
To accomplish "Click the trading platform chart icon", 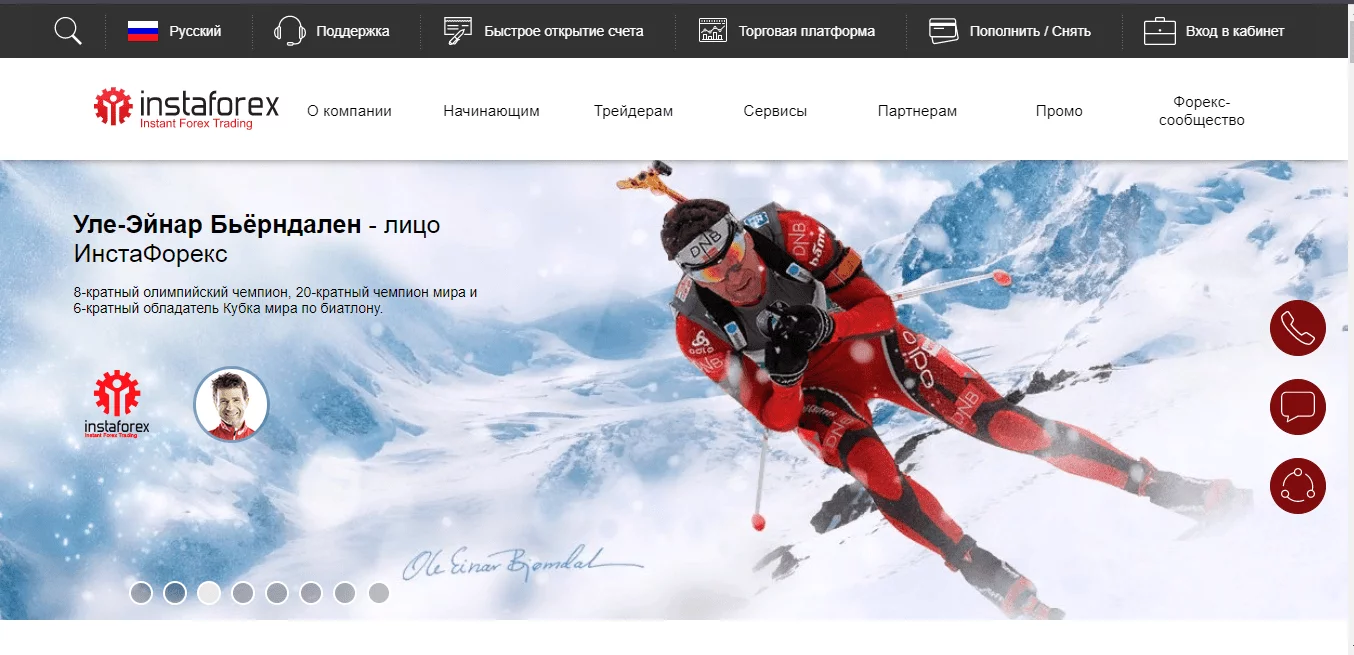I will coord(713,31).
